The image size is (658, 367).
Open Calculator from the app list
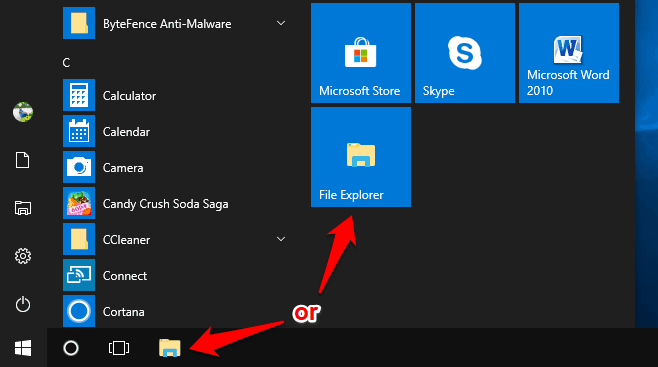coord(174,96)
